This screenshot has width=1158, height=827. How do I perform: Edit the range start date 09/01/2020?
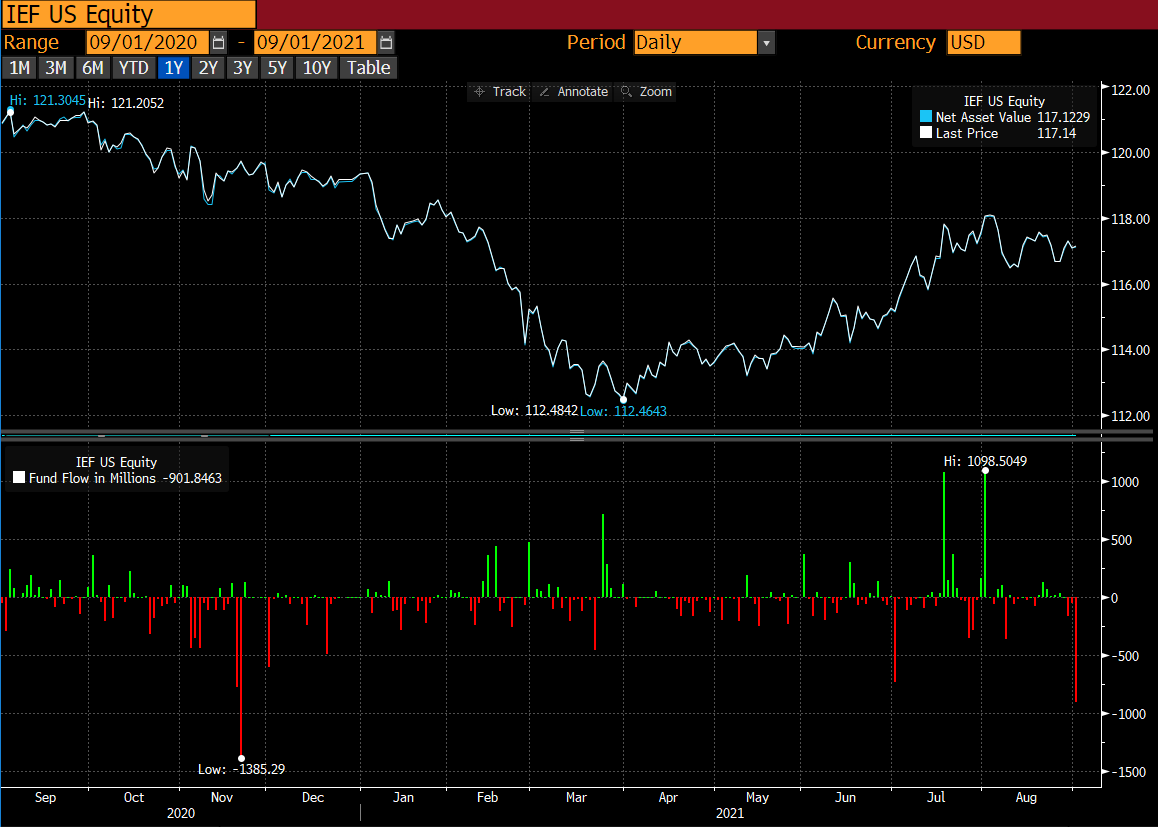click(x=148, y=43)
